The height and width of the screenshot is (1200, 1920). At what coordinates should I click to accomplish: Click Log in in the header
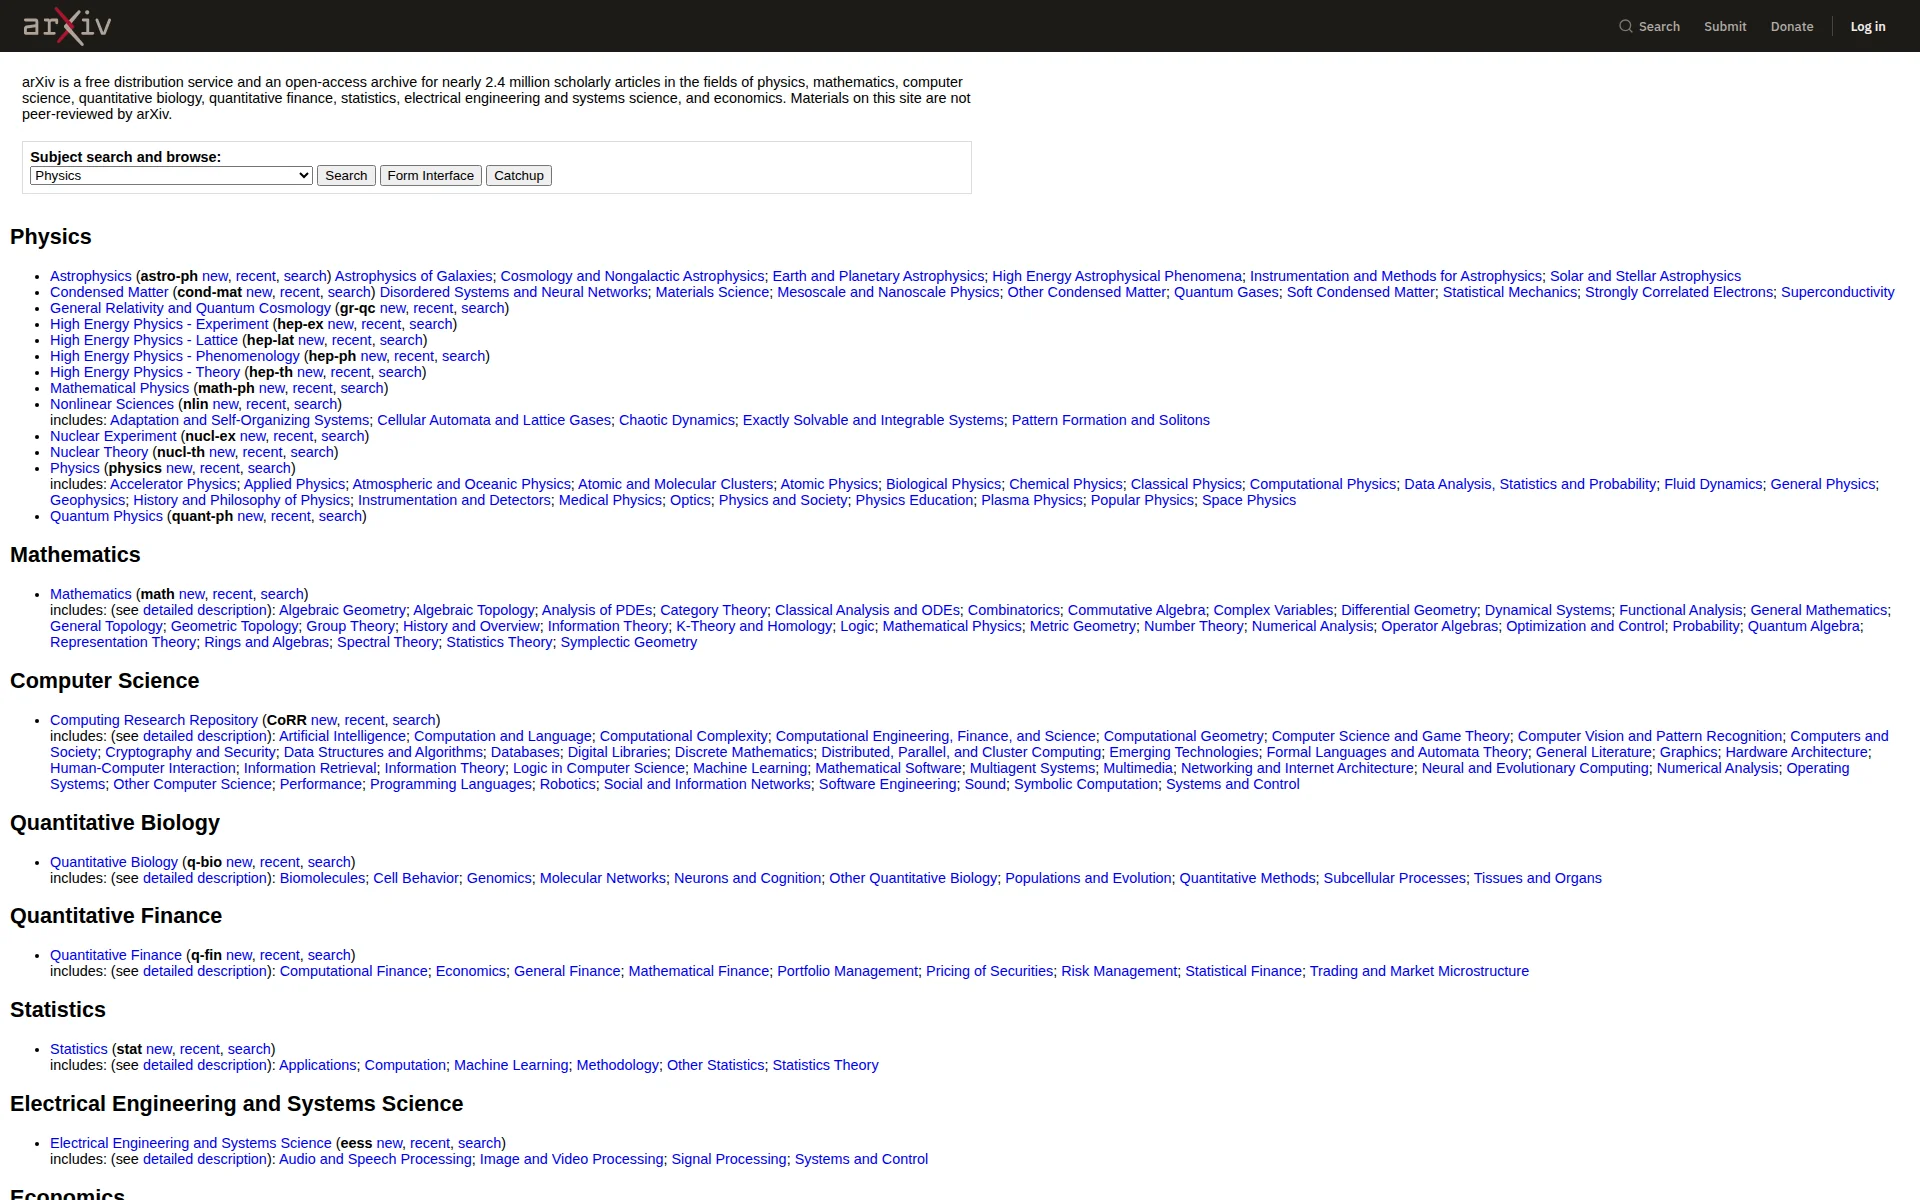1867,26
